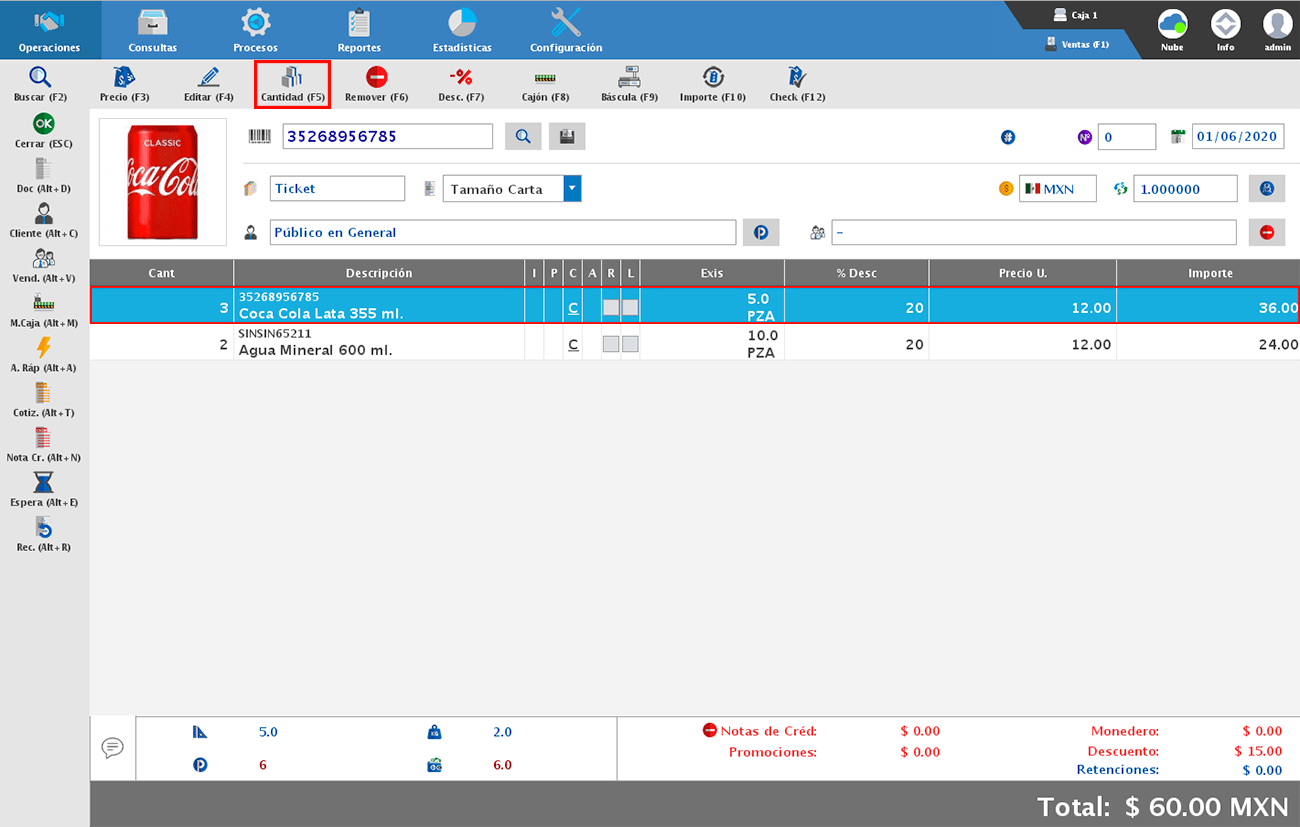The image size is (1300, 827).
Task: Click the Público en General customer field
Action: (x=503, y=232)
